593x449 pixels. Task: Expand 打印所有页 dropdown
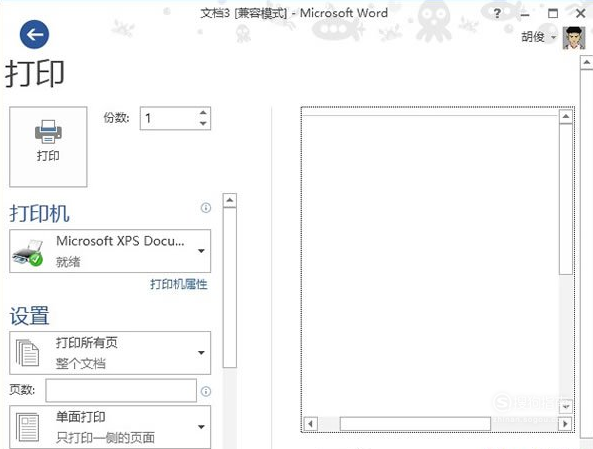[110, 353]
